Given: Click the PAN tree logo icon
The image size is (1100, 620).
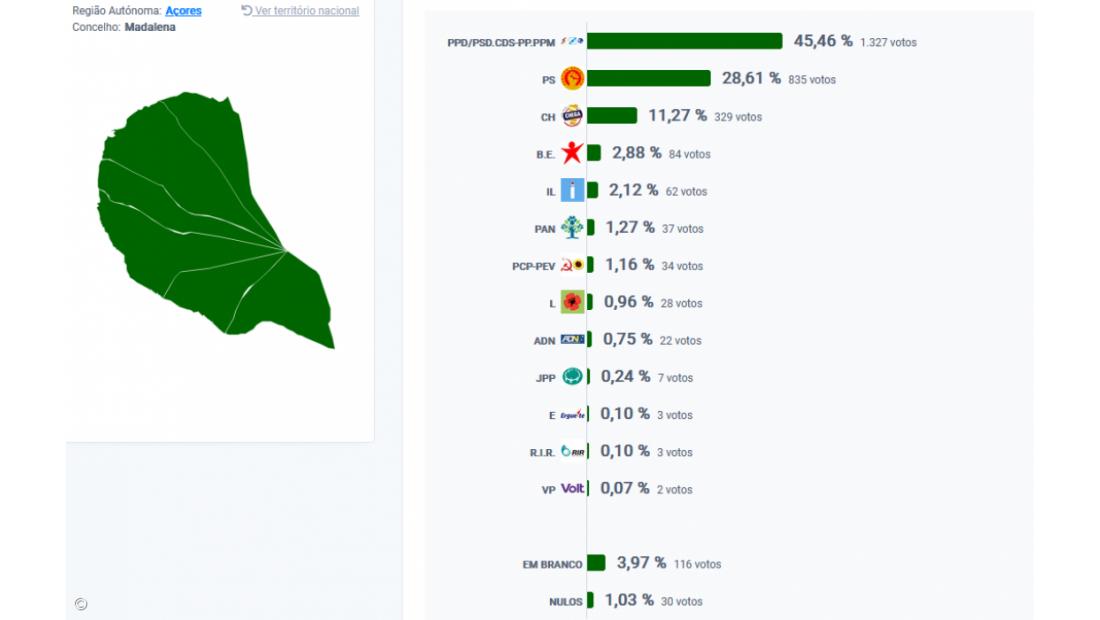Looking at the screenshot, I should (572, 228).
